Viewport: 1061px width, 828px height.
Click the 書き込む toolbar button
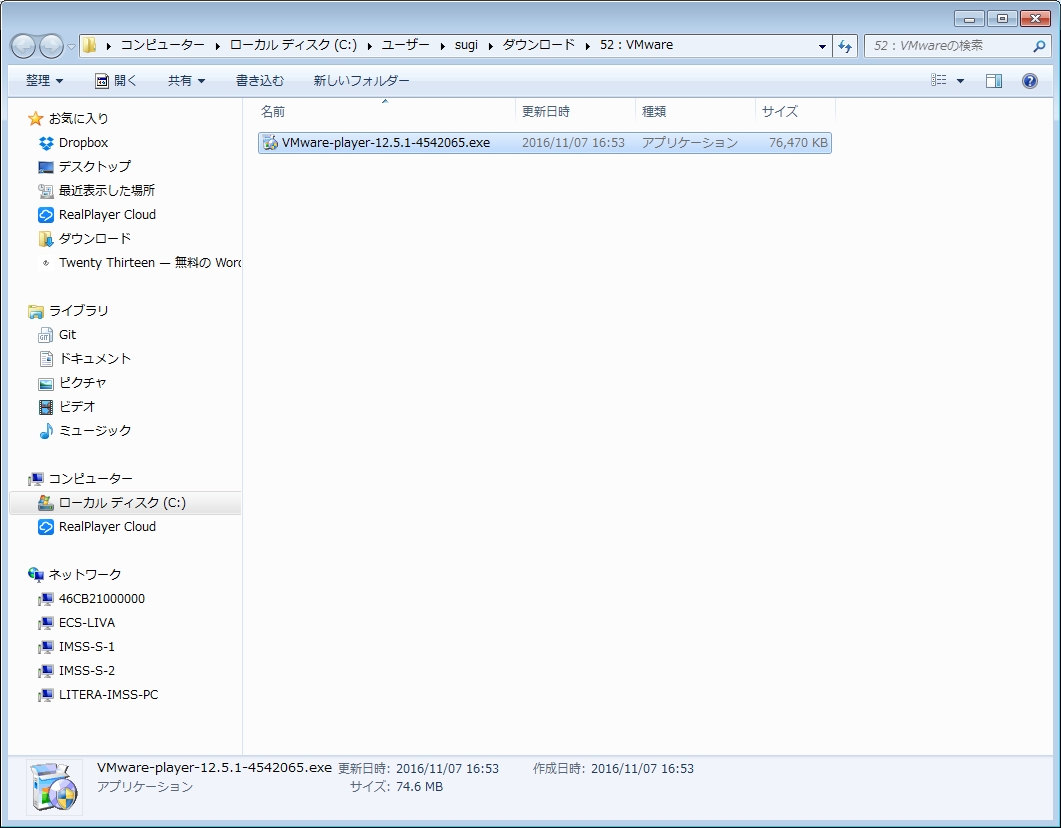coord(260,81)
